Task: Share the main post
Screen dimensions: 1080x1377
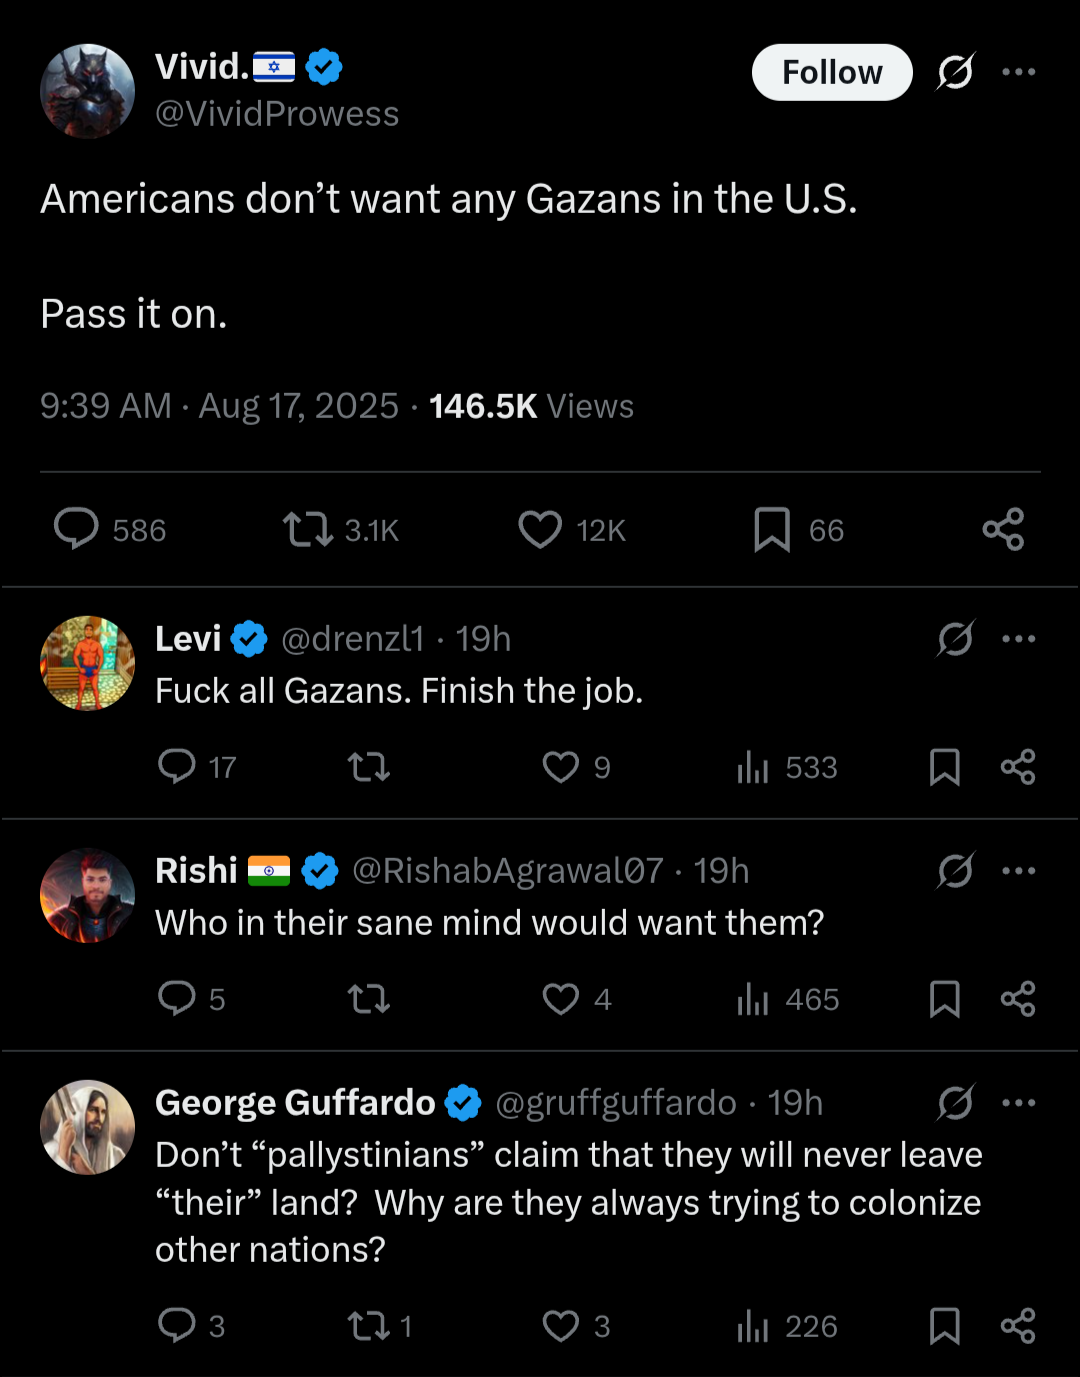Action: point(1003,529)
